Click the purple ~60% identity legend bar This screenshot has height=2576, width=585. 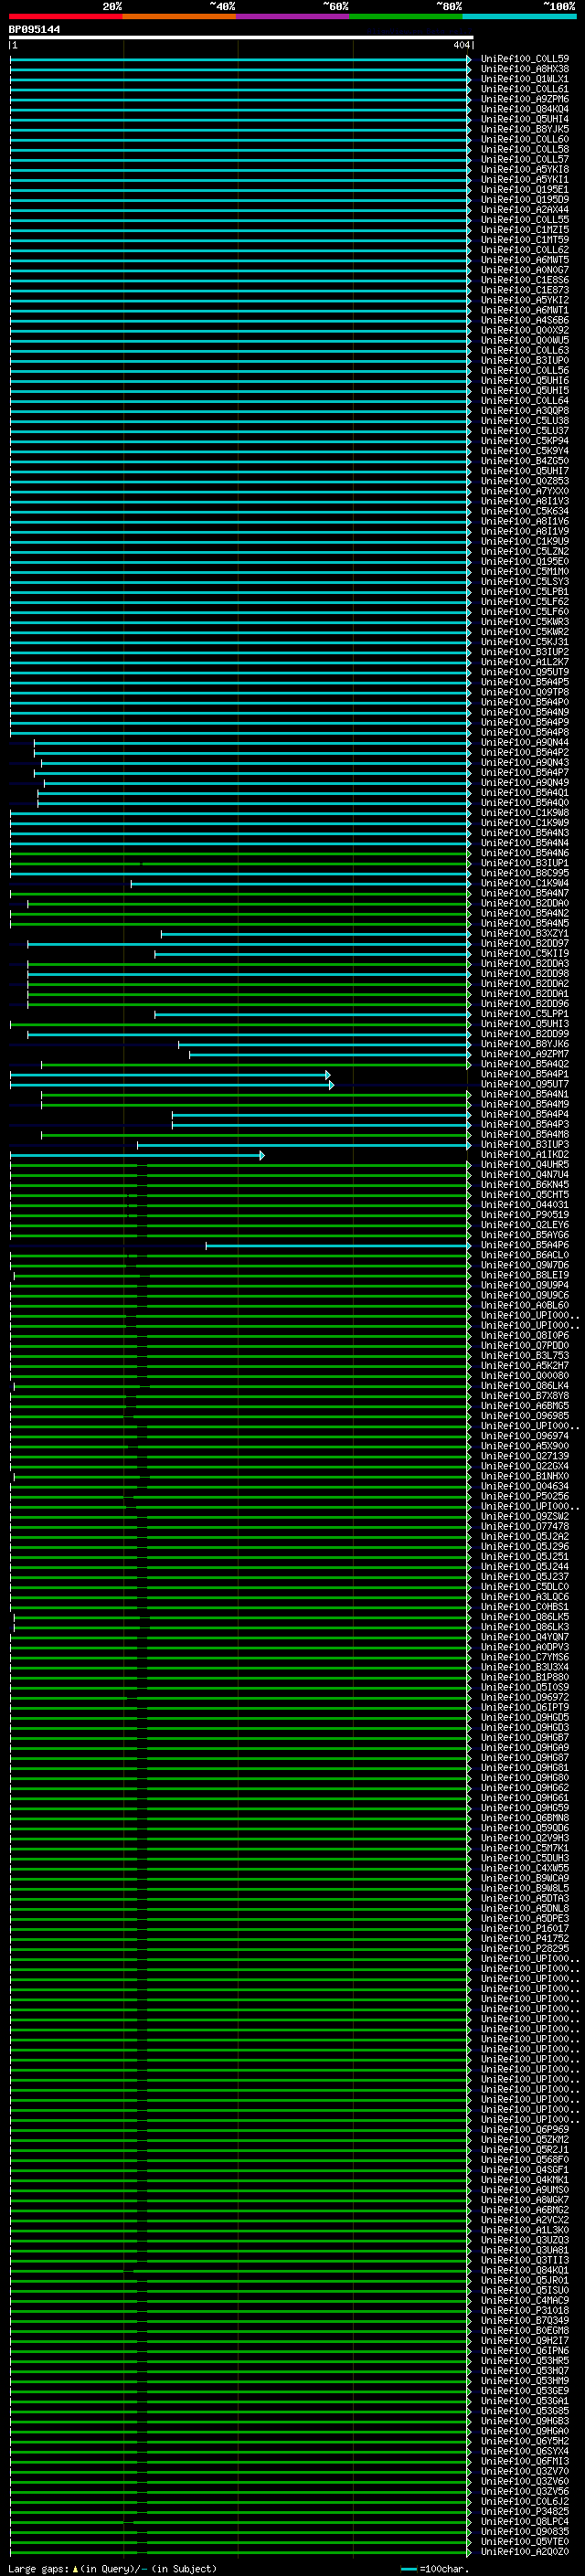(293, 16)
